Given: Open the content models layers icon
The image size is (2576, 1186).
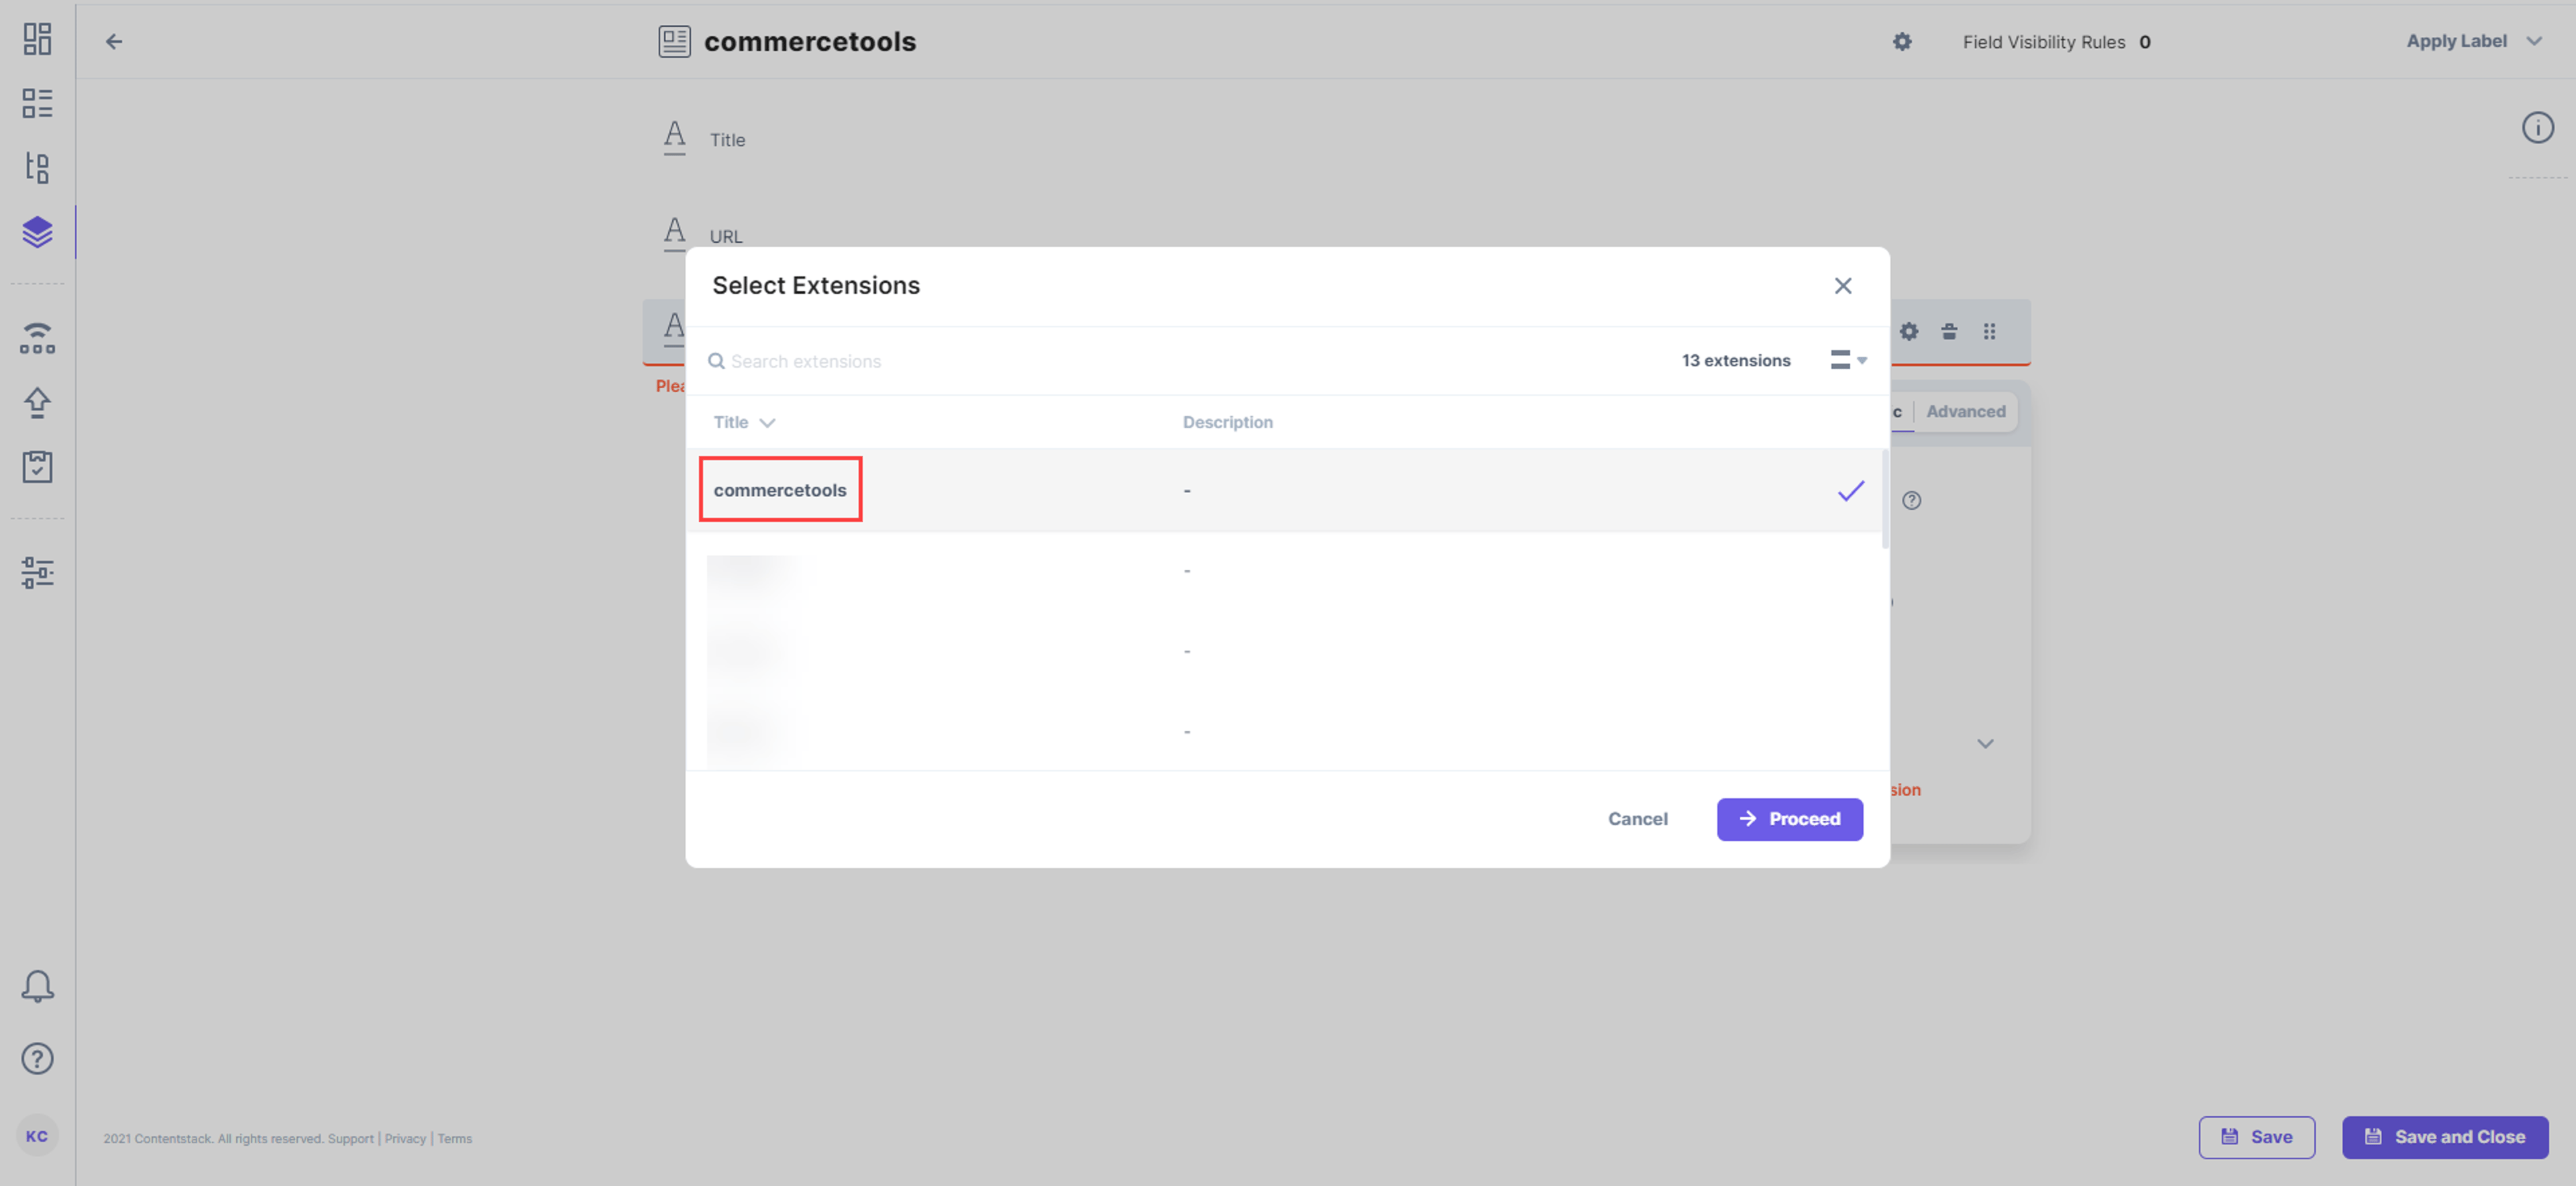Looking at the screenshot, I should click(x=37, y=232).
